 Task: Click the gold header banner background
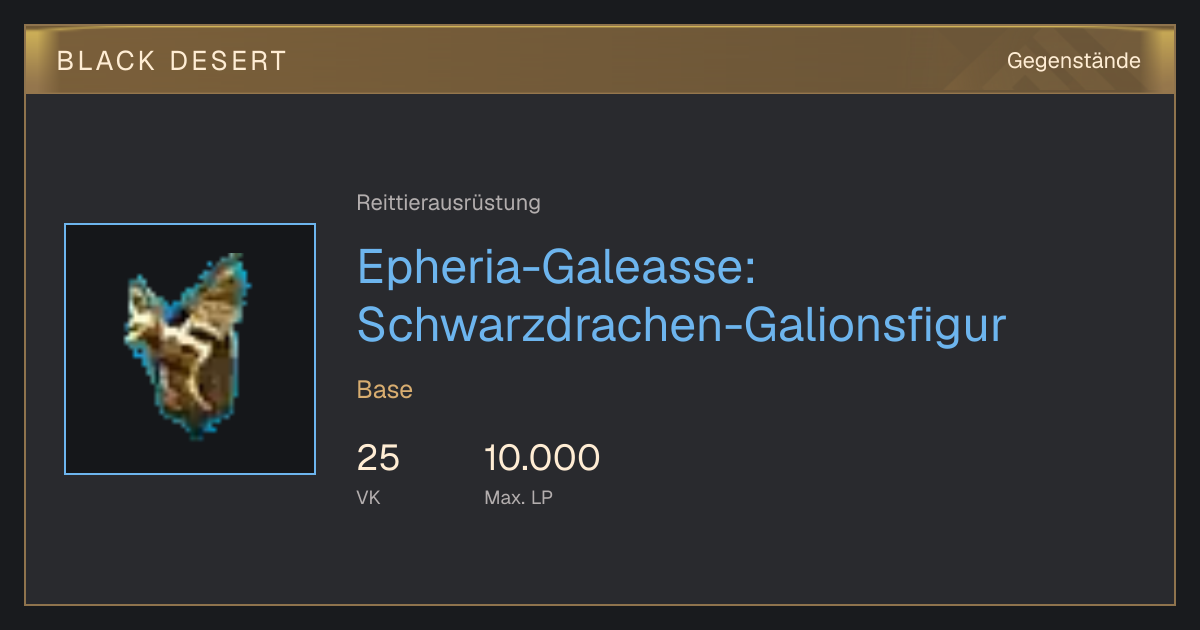(600, 60)
